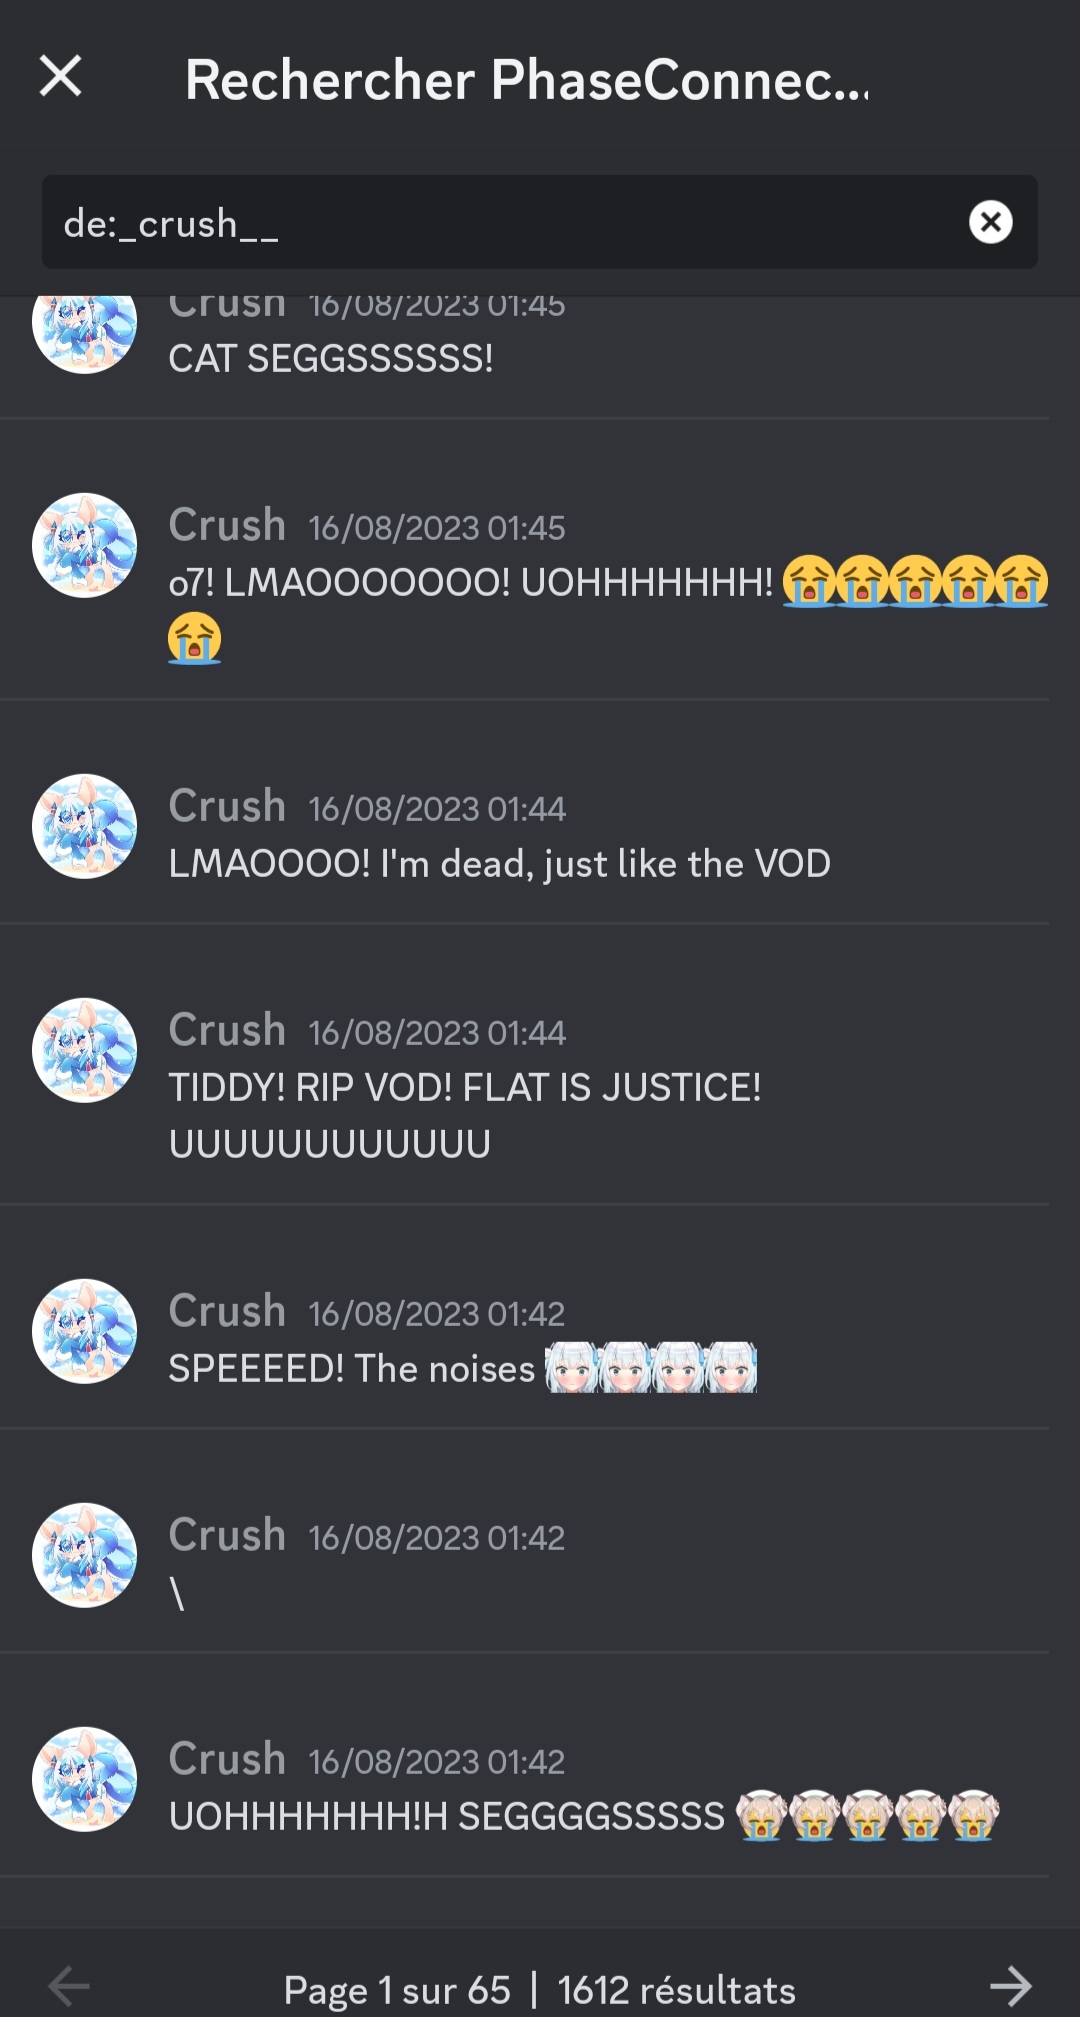Viewport: 1080px width, 2017px height.
Task: Clear the search query with the circled X
Action: [x=990, y=222]
